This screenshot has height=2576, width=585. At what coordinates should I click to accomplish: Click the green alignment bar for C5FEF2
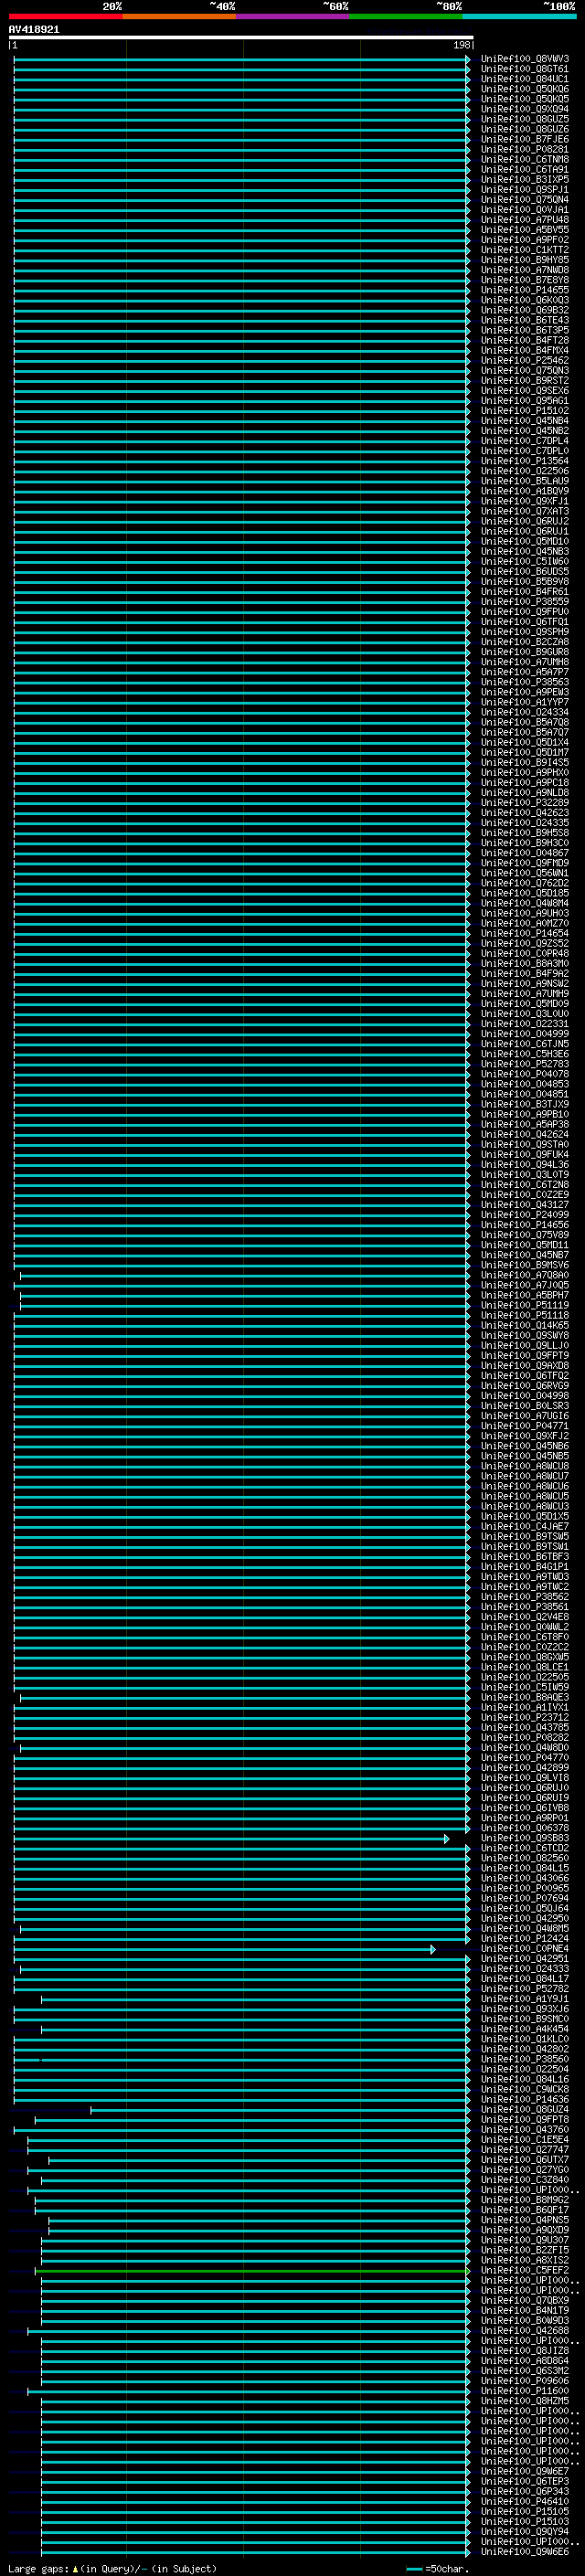[252, 2270]
